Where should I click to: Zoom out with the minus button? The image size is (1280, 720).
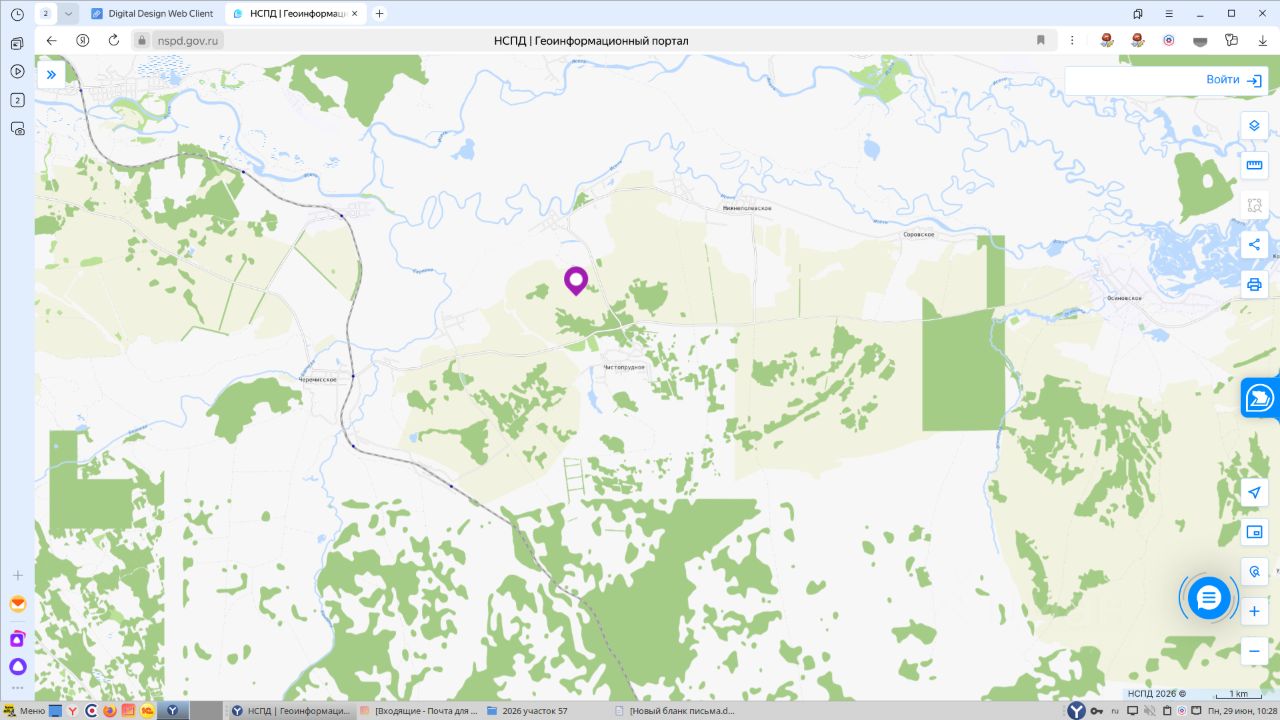coord(1254,651)
